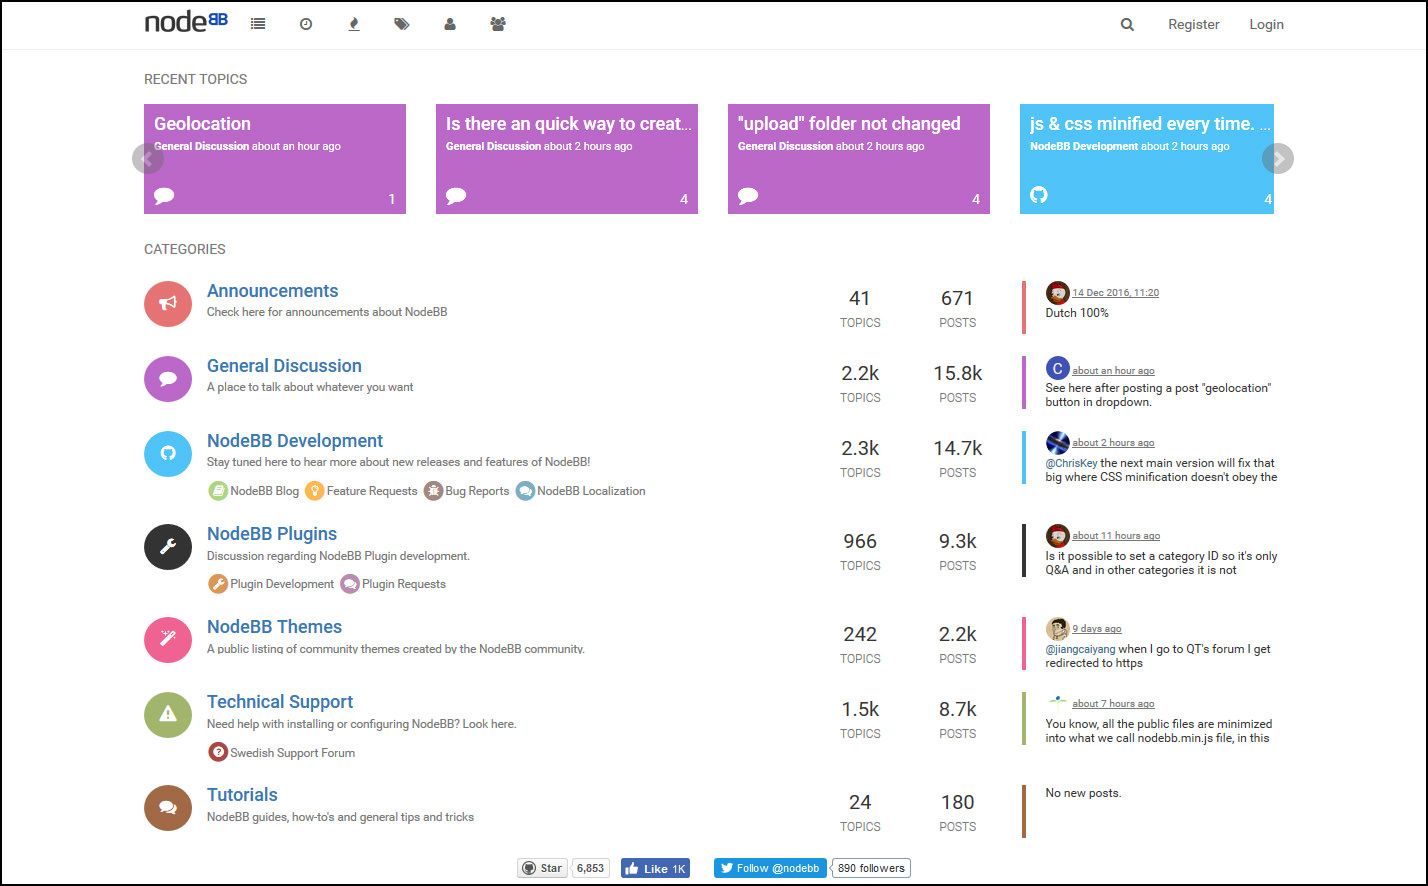
Task: Open the Geolocation recent topic card
Action: [274, 158]
